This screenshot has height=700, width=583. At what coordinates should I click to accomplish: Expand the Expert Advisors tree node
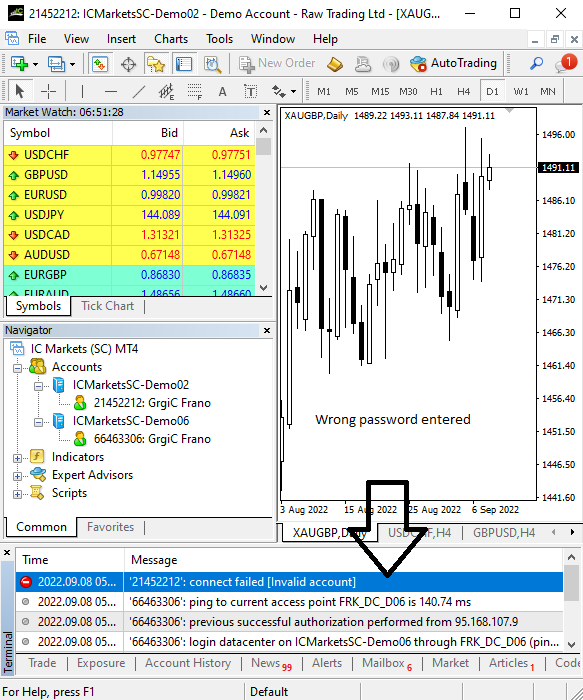17,476
